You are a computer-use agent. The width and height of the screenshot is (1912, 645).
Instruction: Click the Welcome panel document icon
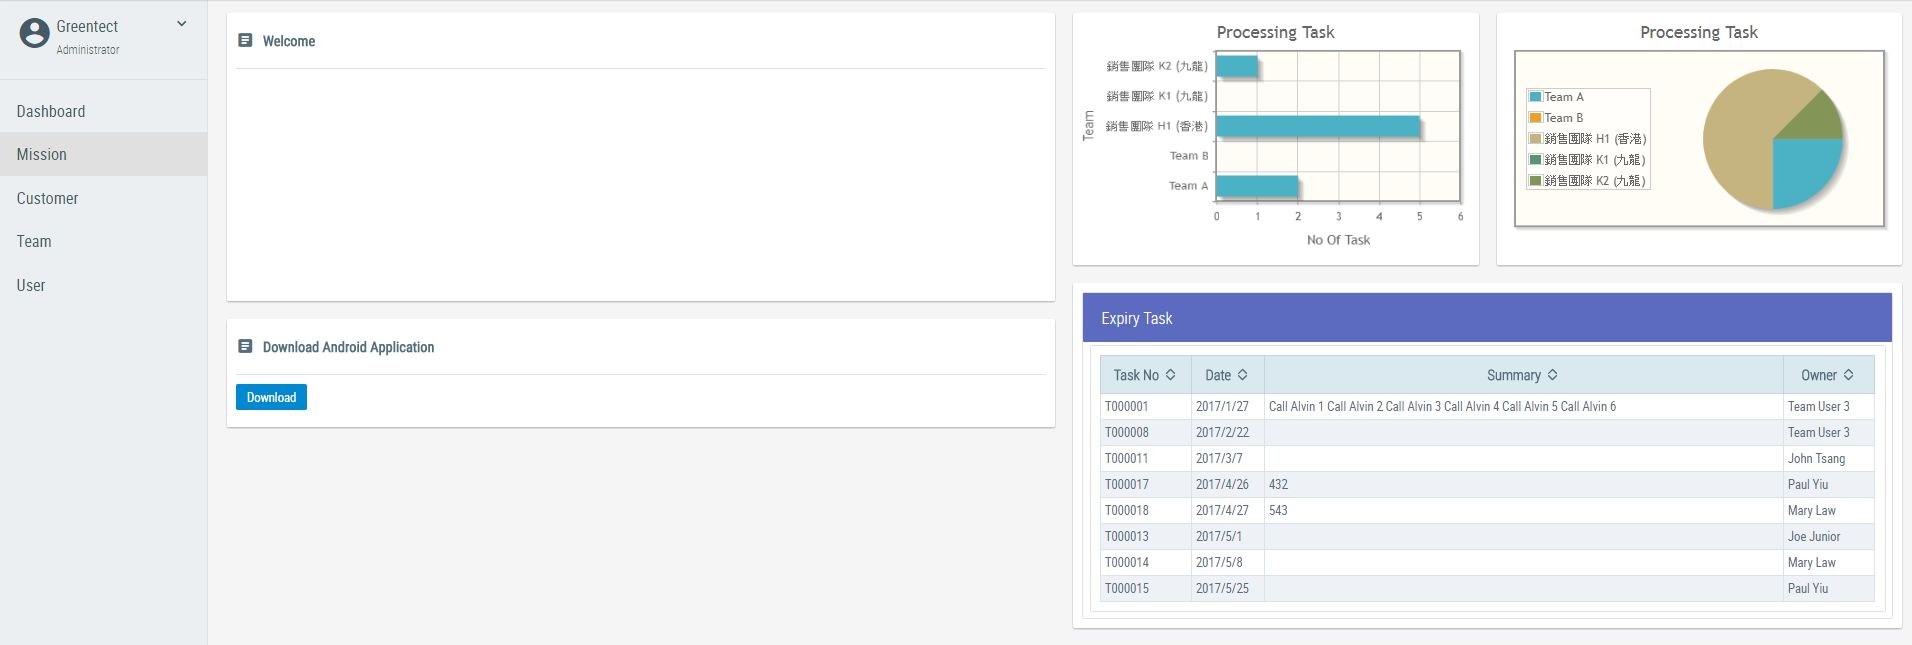[245, 40]
